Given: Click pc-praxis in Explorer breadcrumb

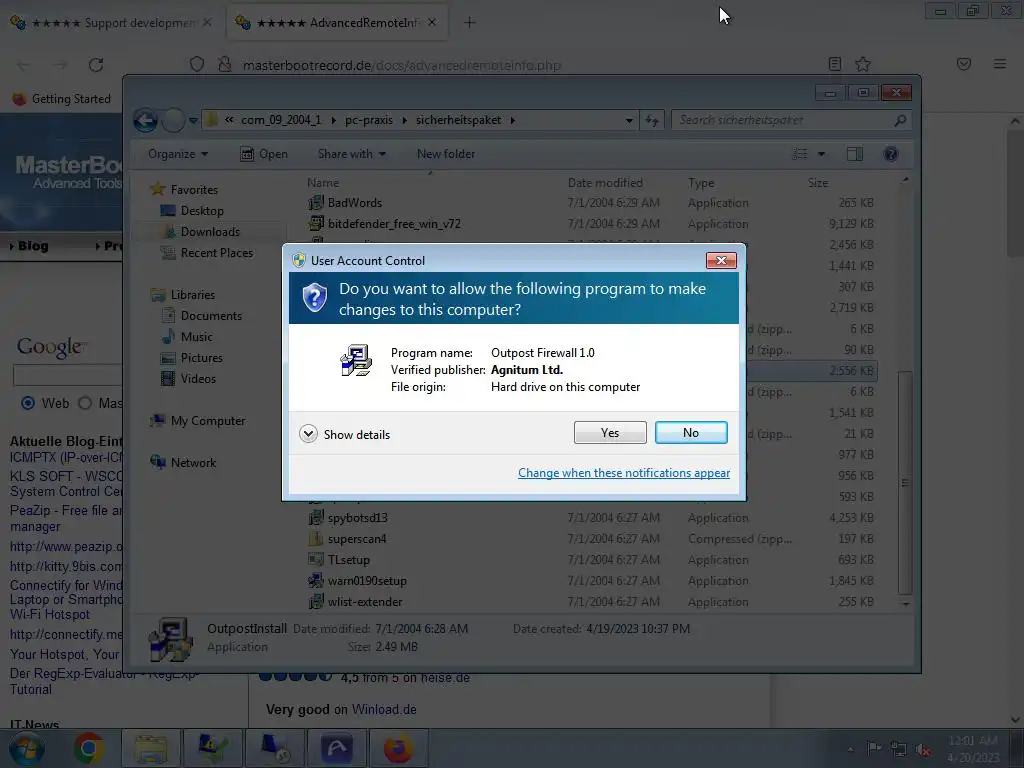Looking at the screenshot, I should click(x=369, y=120).
